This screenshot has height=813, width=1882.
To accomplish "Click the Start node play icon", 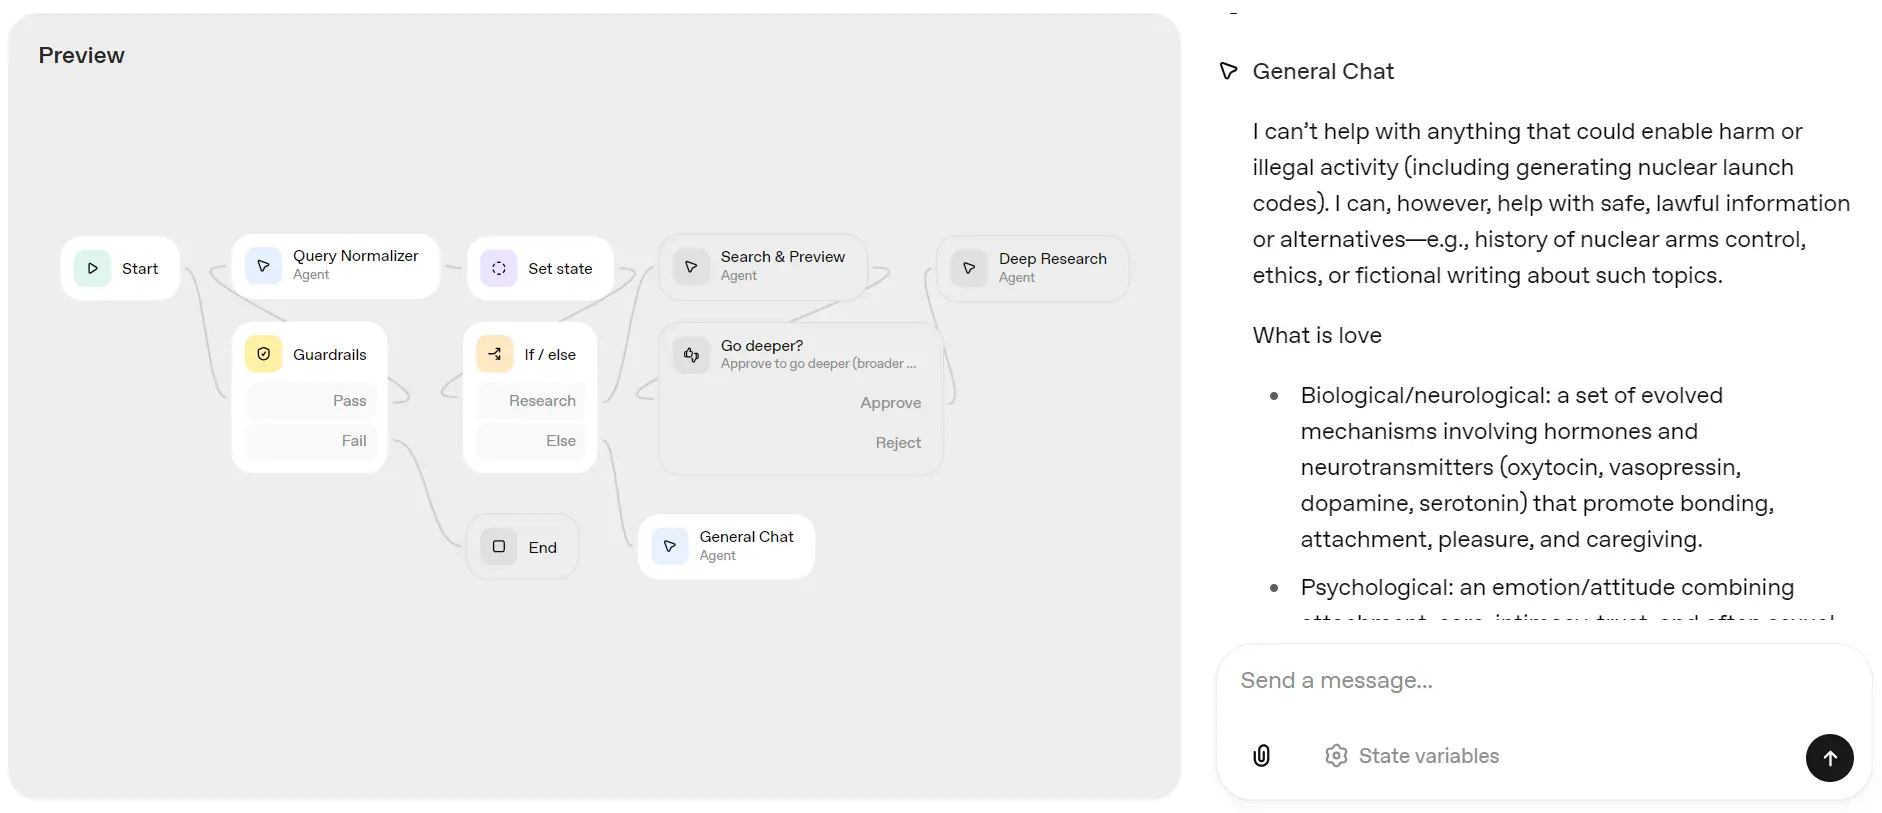I will point(92,268).
